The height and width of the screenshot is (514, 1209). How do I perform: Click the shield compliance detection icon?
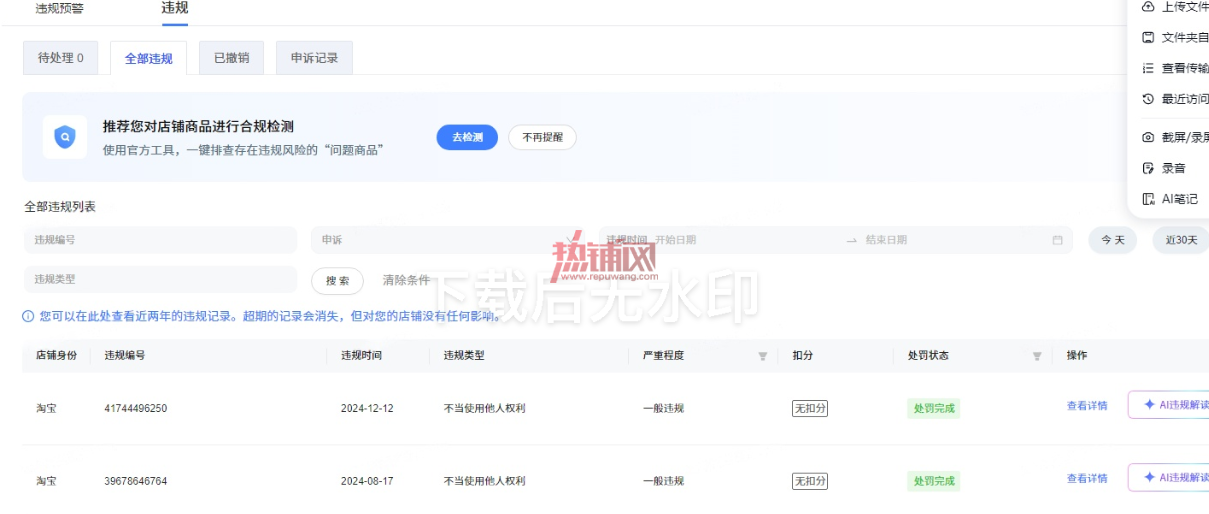(x=65, y=137)
